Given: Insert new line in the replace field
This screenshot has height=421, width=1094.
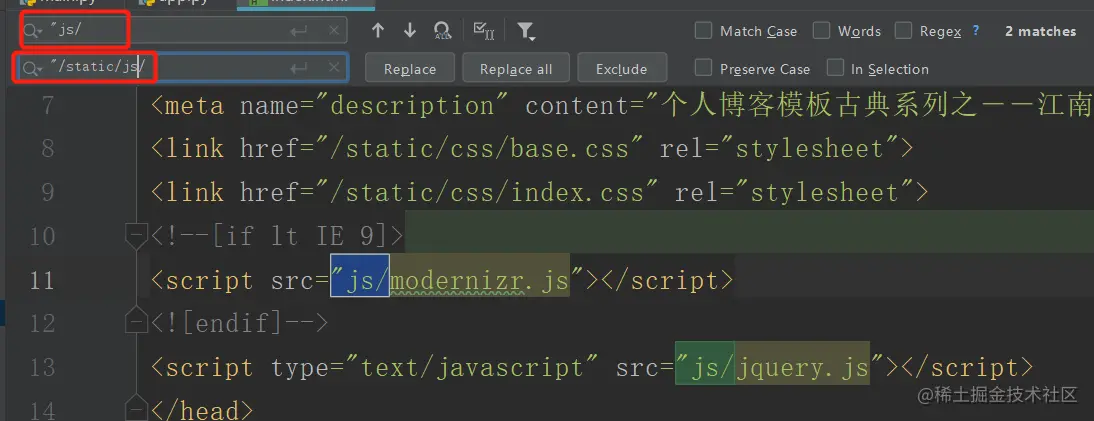Looking at the screenshot, I should pyautogui.click(x=299, y=68).
